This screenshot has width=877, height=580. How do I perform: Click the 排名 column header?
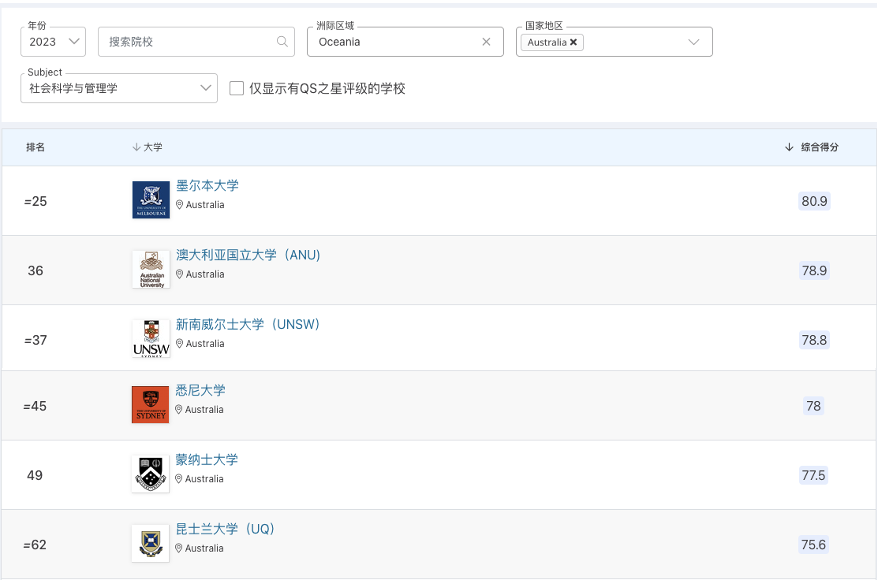[x=35, y=147]
